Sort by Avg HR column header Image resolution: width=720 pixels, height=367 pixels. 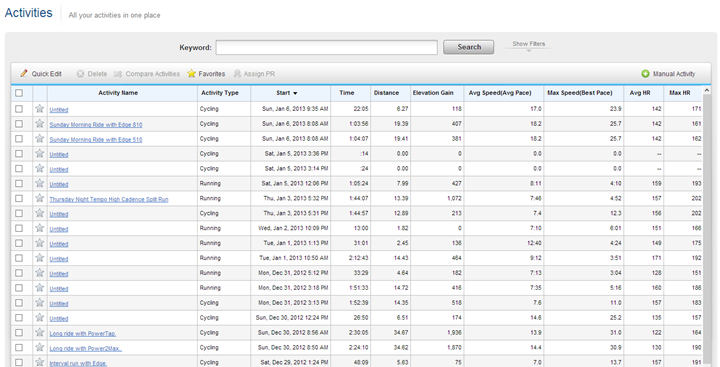click(x=640, y=93)
